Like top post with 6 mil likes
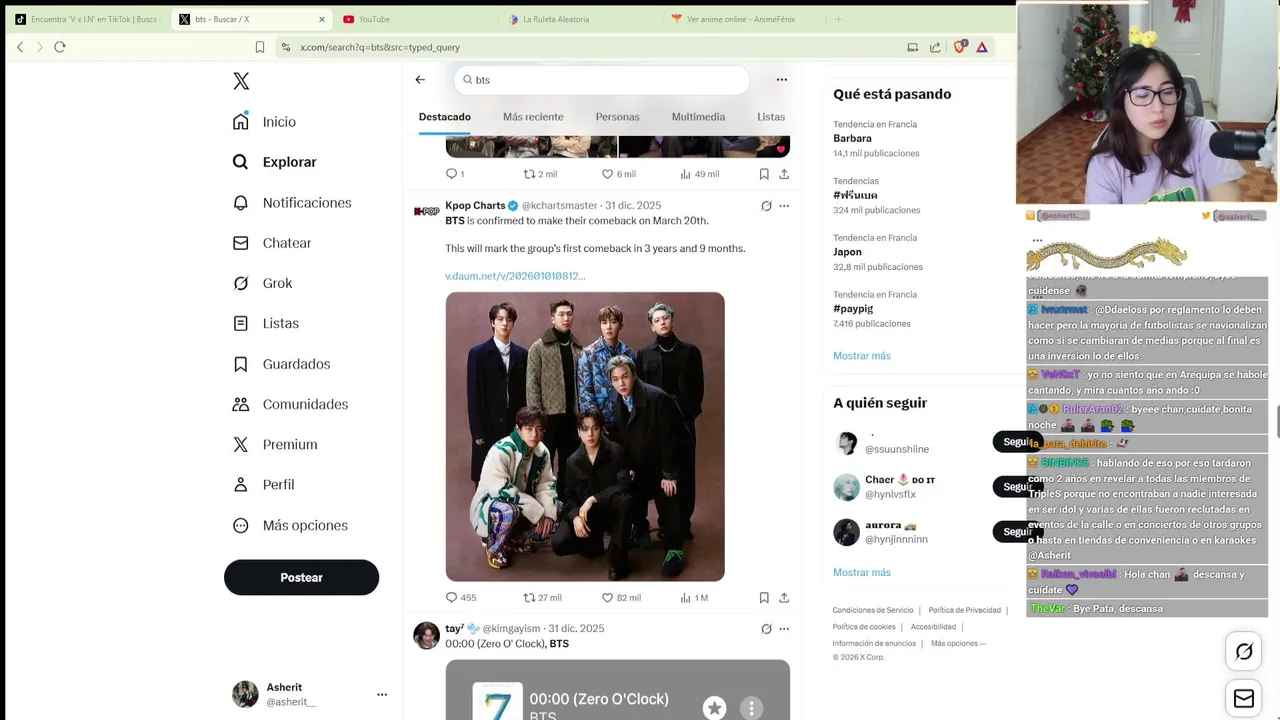 point(618,174)
